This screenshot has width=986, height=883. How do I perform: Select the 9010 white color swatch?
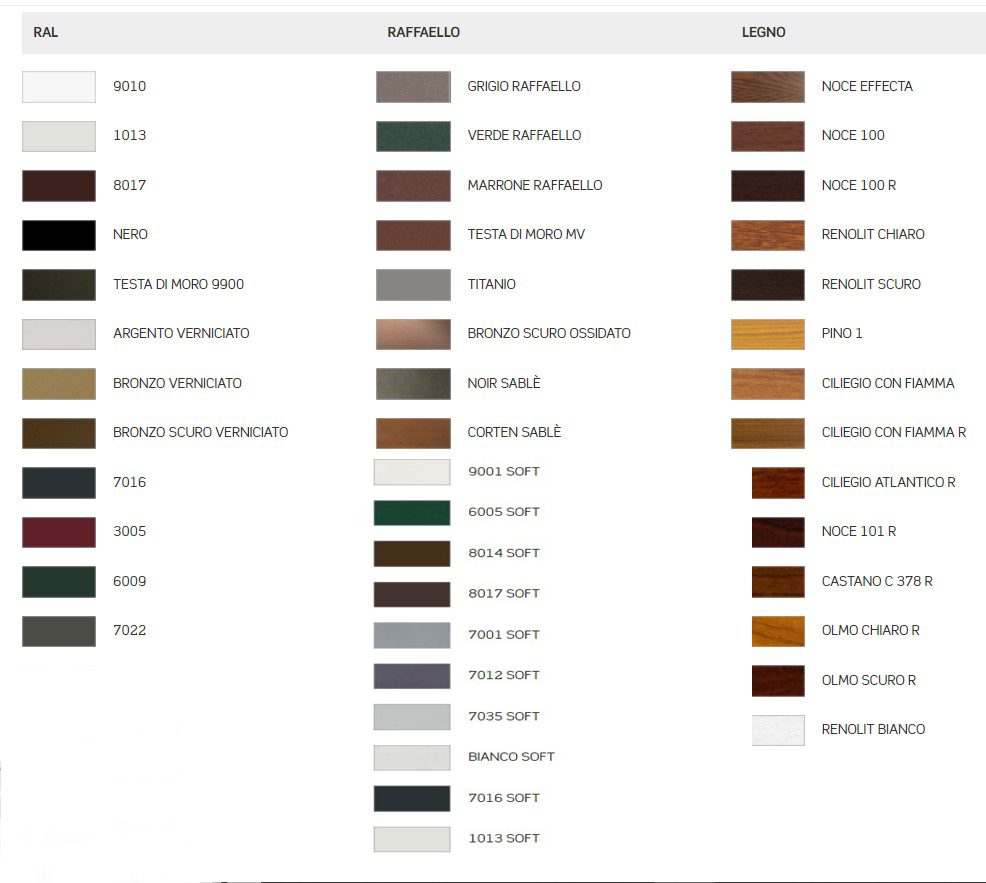[59, 87]
